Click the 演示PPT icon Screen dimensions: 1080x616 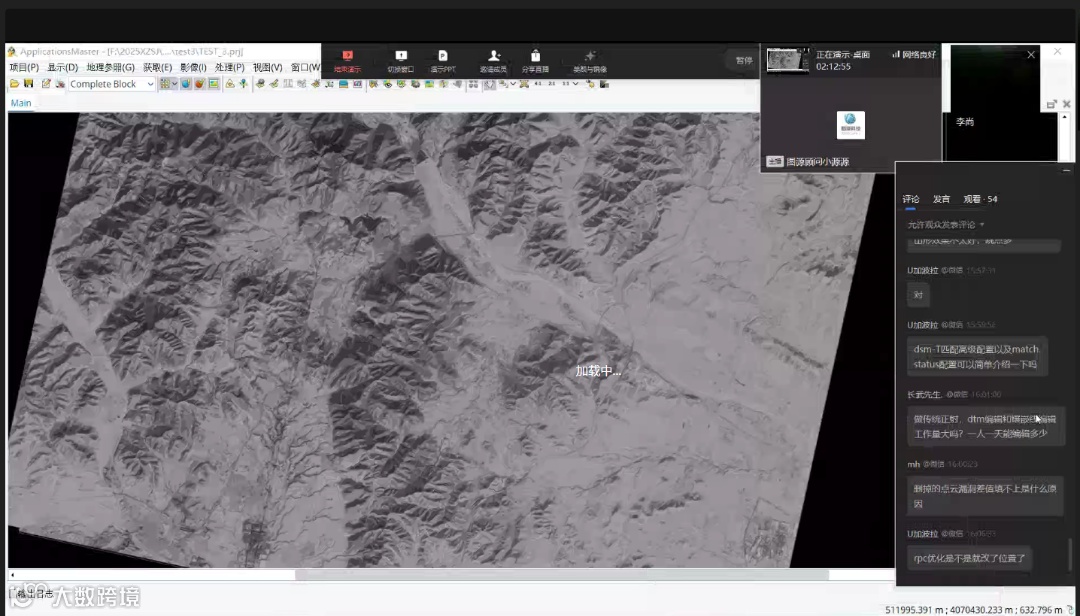(x=443, y=56)
